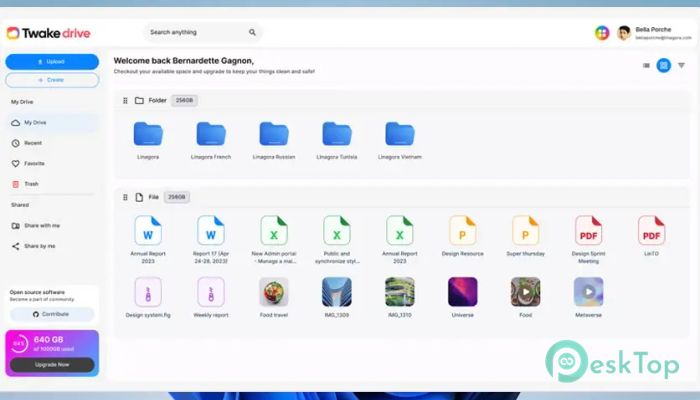Open the Linagora Tunisia folder
This screenshot has height=400, width=700.
pyautogui.click(x=337, y=134)
